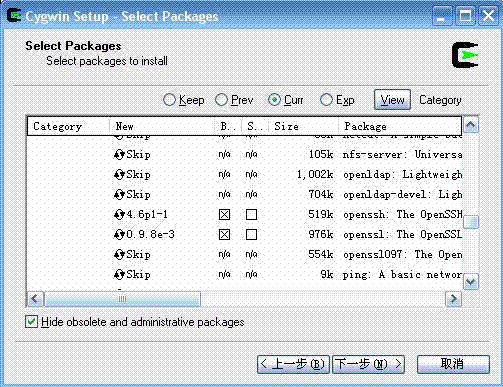Click the cycle icon in the 1,002k openldap row
This screenshot has height=387, width=503.
[x=119, y=175]
